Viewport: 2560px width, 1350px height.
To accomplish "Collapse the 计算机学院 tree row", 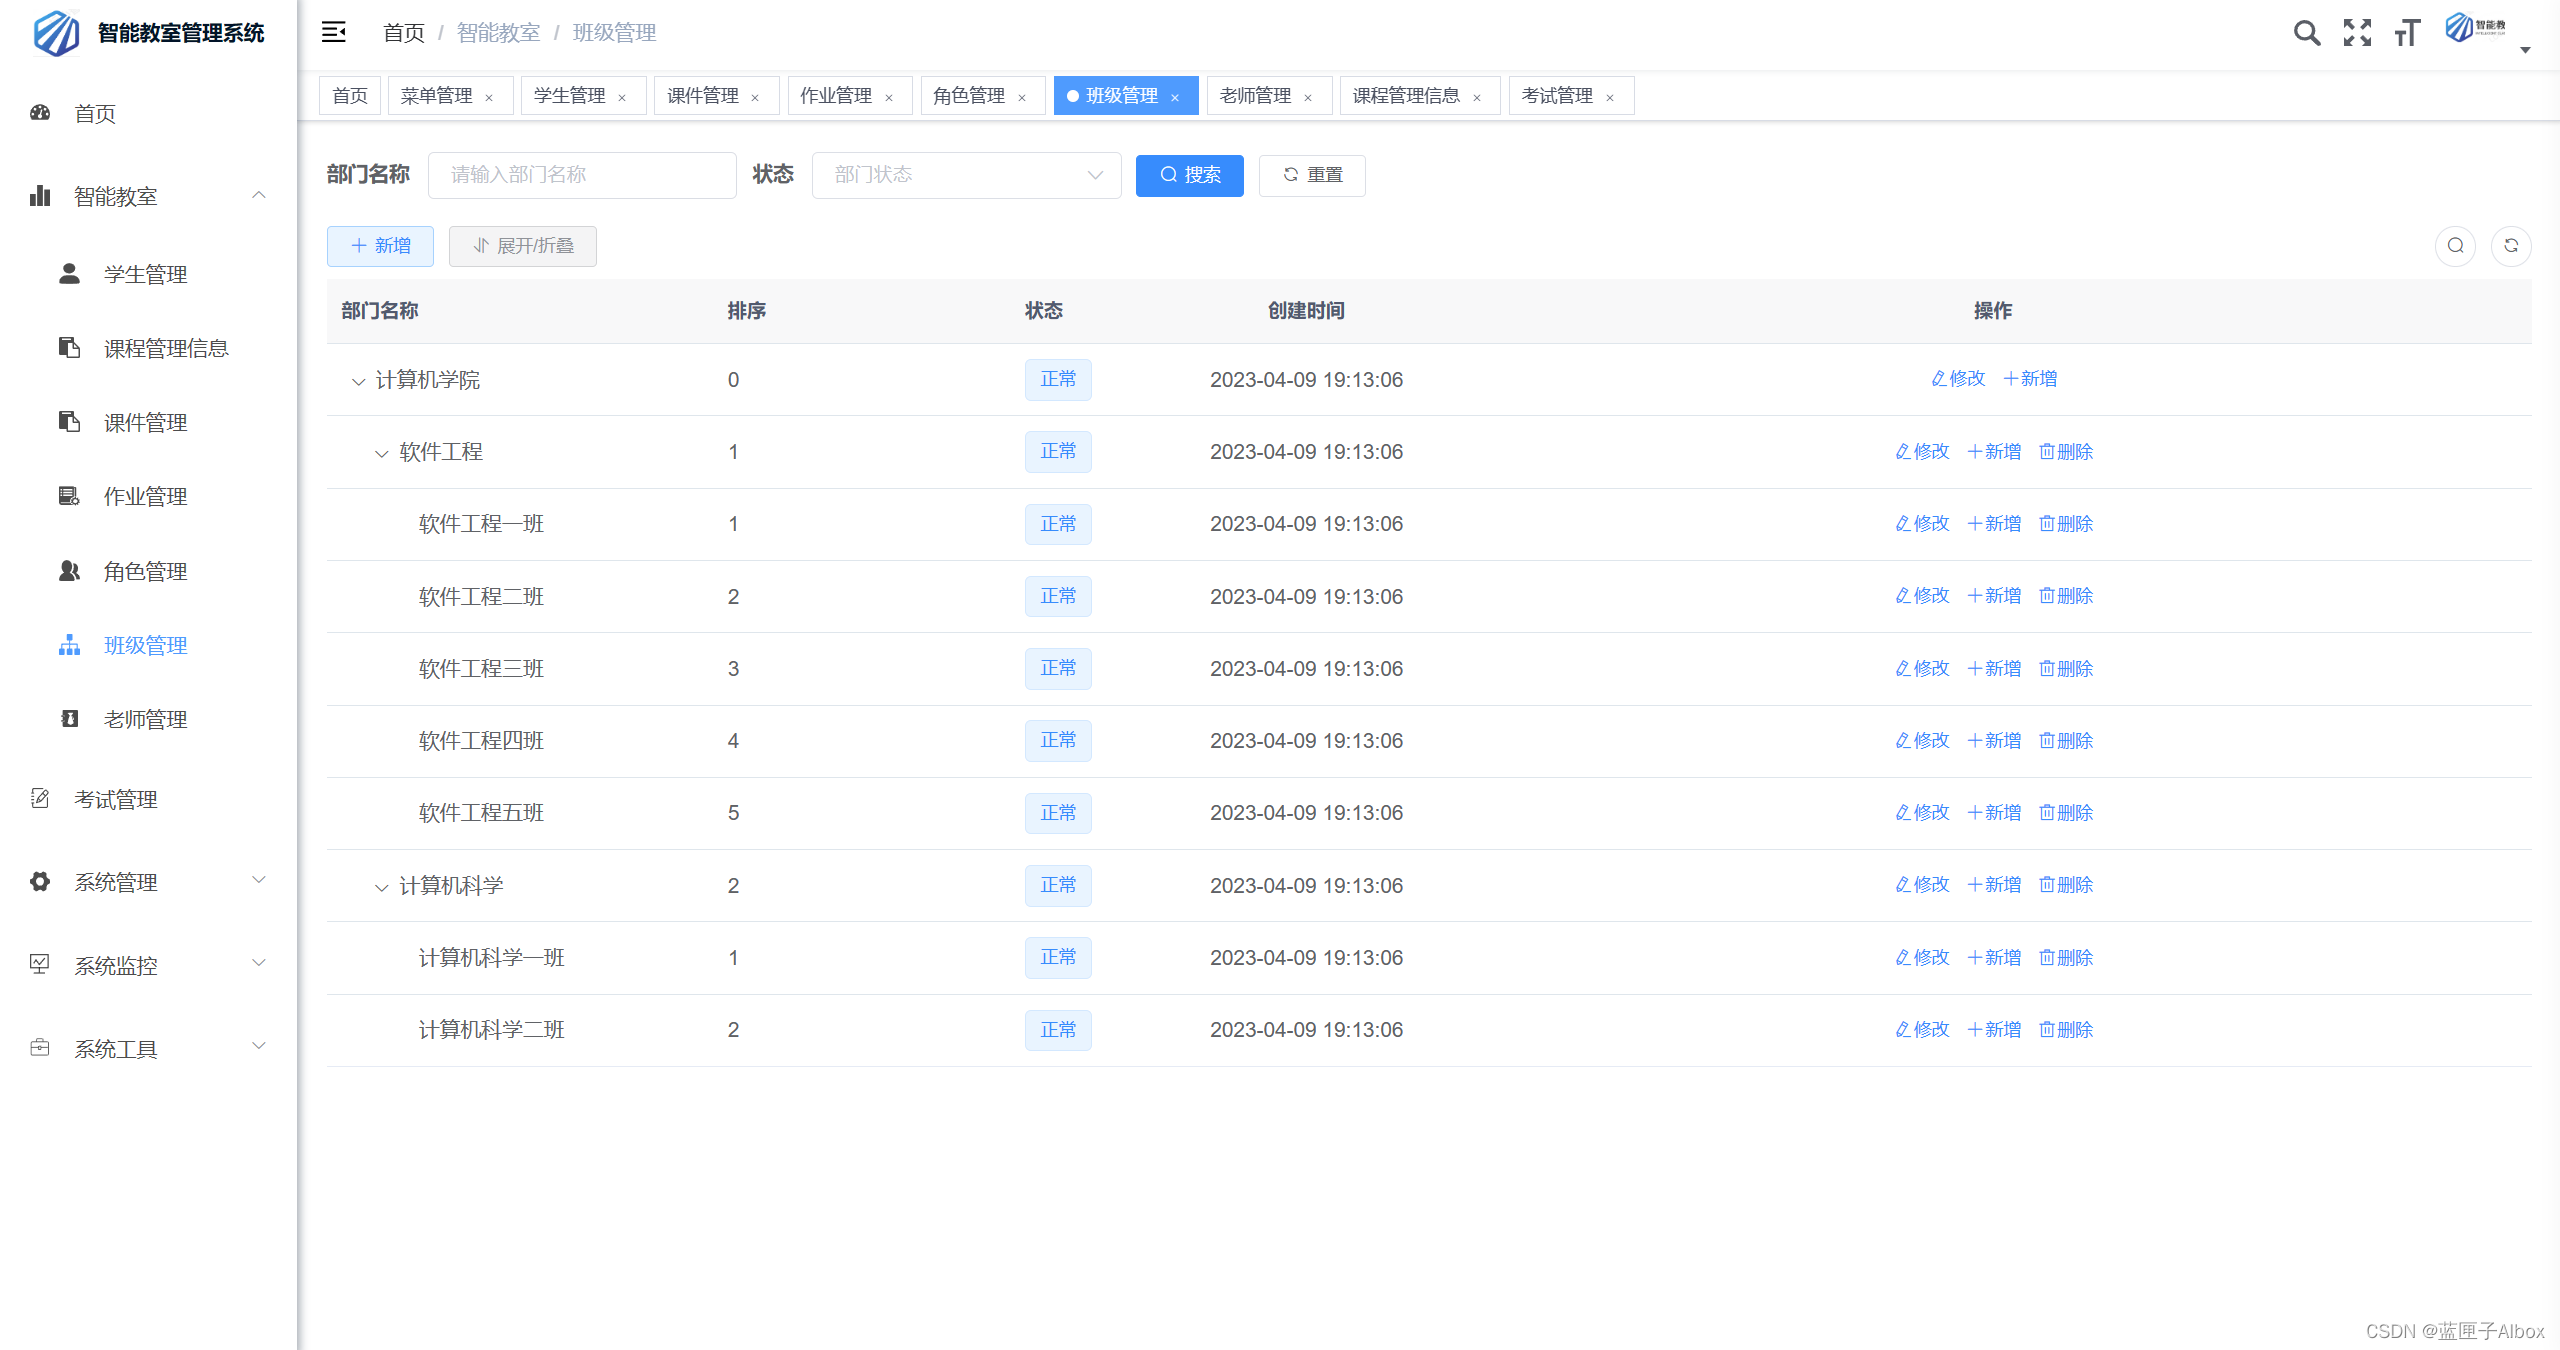I will pyautogui.click(x=358, y=381).
